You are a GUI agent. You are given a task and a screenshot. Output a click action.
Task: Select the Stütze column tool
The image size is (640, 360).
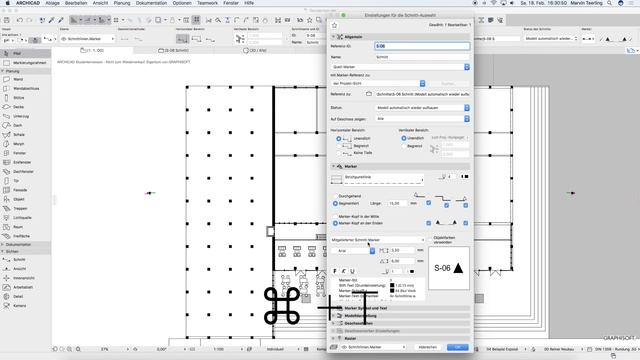pyautogui.click(x=25, y=98)
